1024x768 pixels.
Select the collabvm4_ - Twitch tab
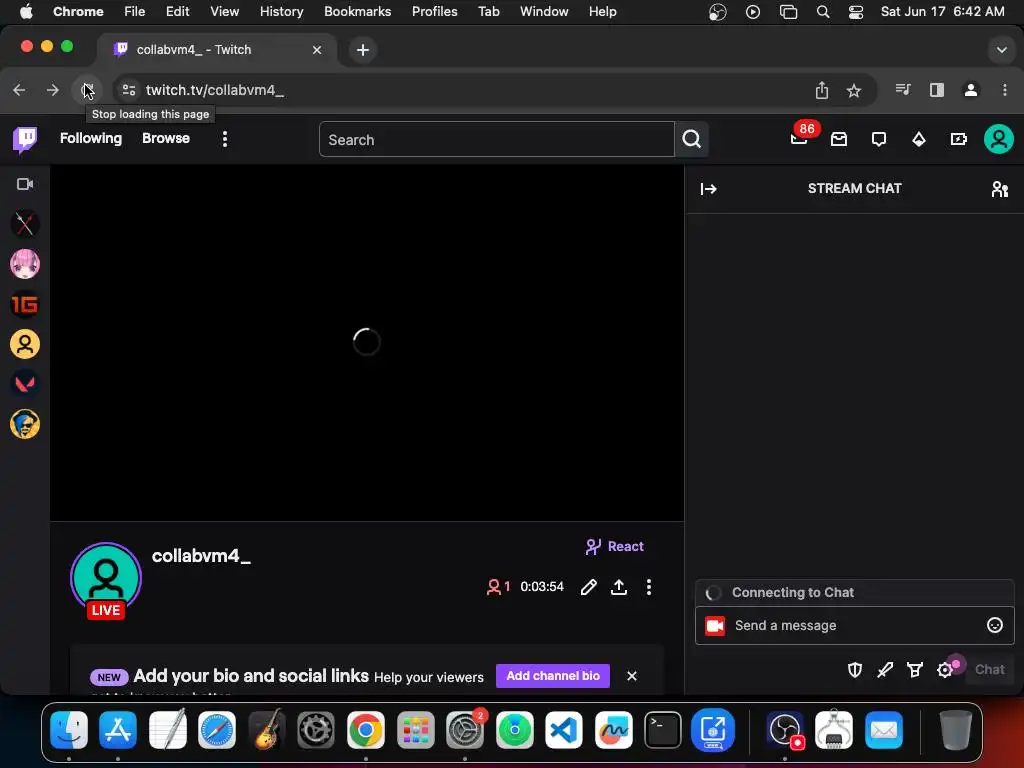[217, 50]
